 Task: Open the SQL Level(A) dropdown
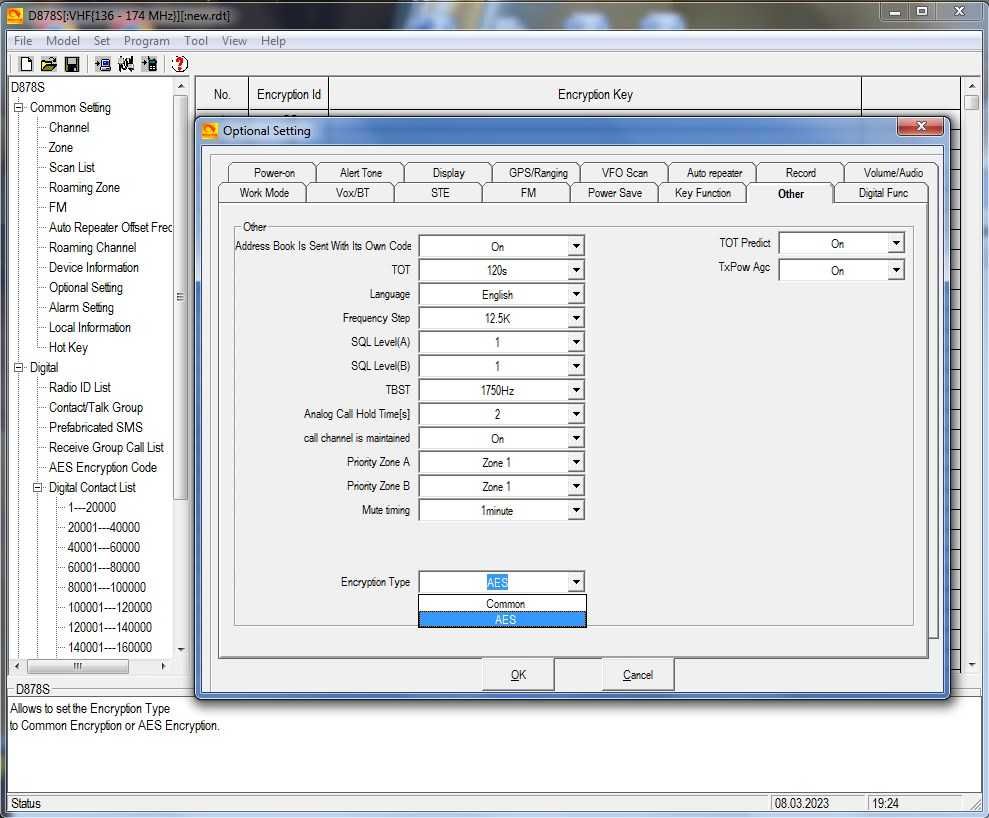pos(575,342)
